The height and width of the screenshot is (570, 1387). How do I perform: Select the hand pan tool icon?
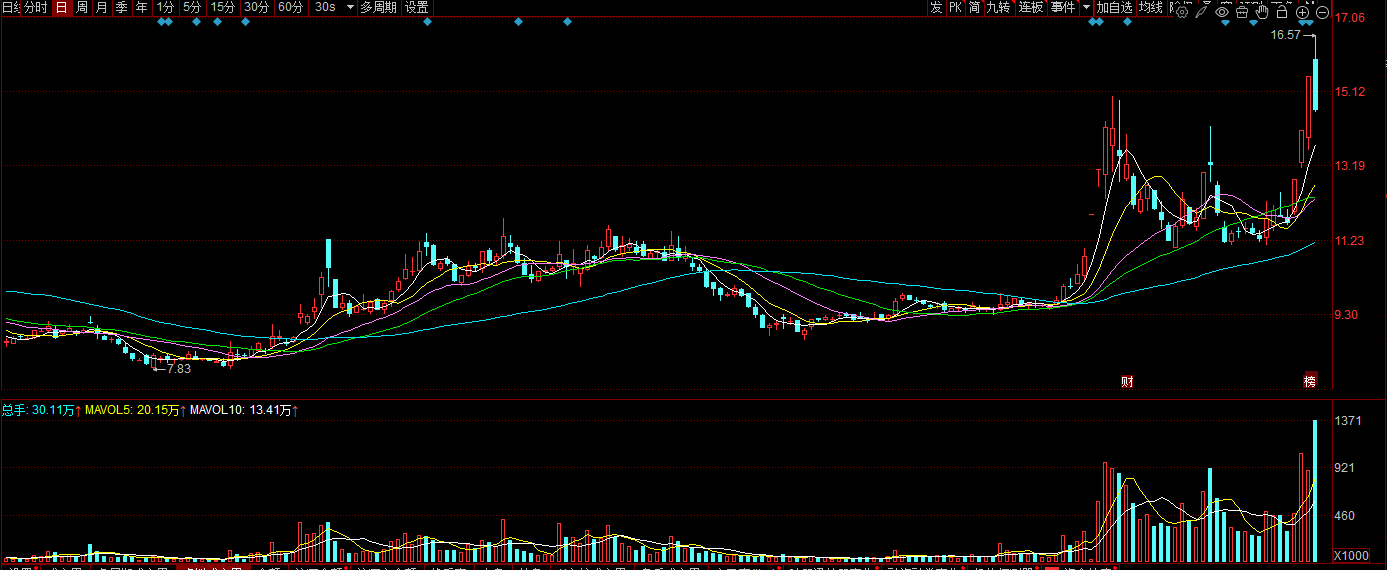pyautogui.click(x=1262, y=11)
